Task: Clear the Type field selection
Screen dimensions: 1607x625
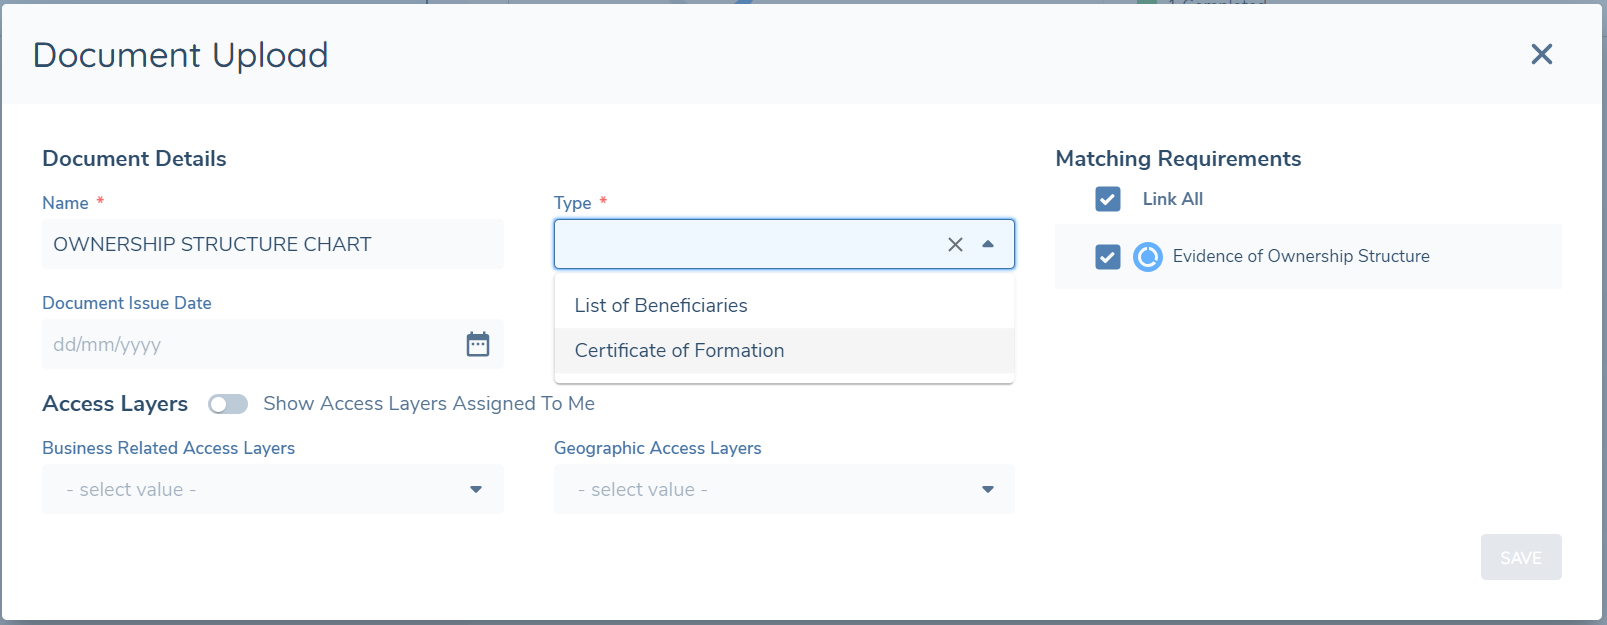Action: click(955, 245)
